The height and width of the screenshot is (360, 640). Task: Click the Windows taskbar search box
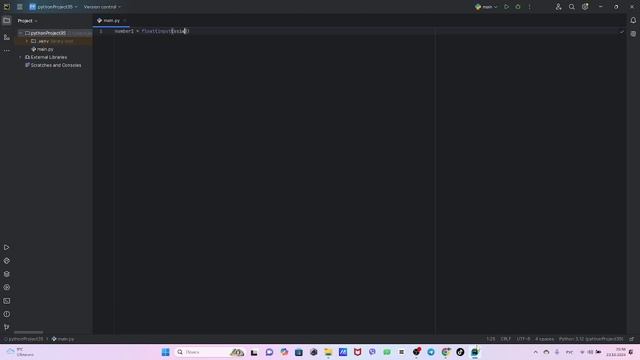tap(209, 352)
